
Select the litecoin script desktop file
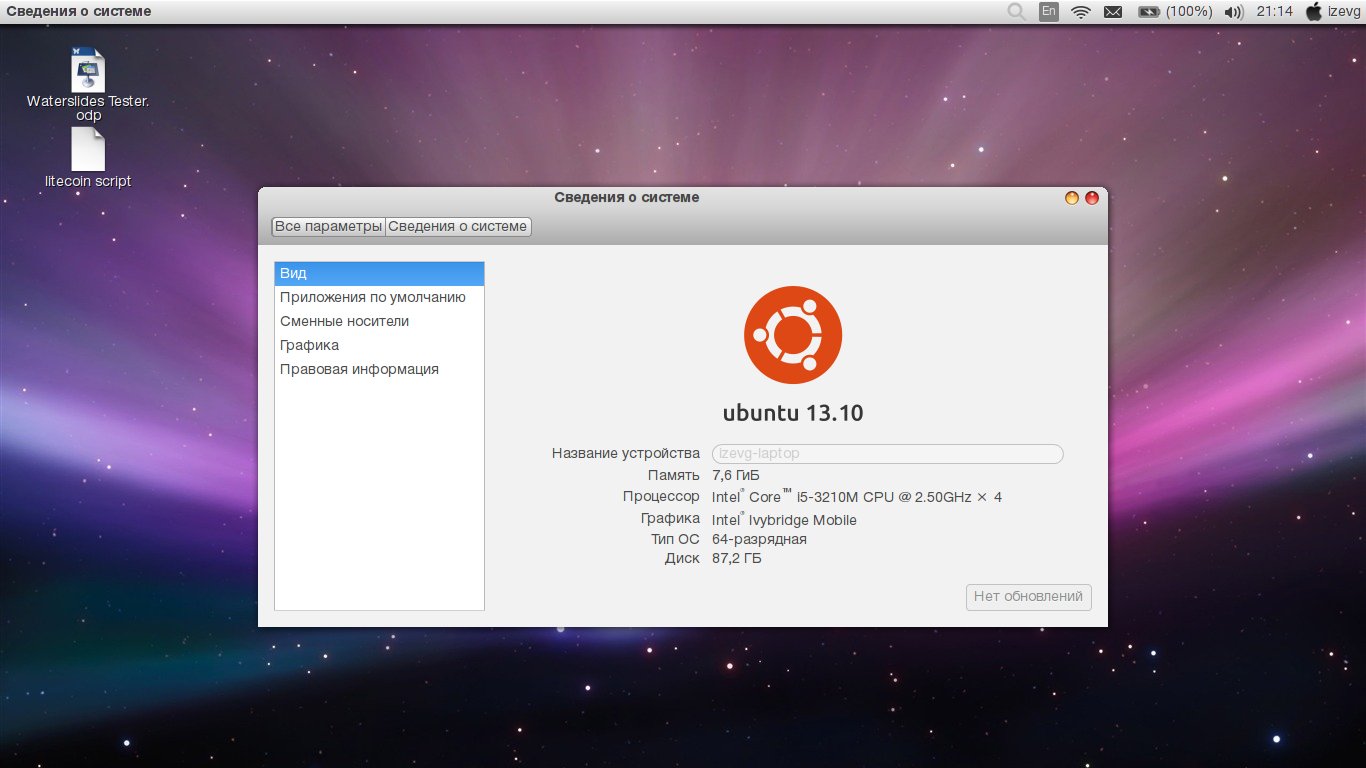[x=88, y=159]
